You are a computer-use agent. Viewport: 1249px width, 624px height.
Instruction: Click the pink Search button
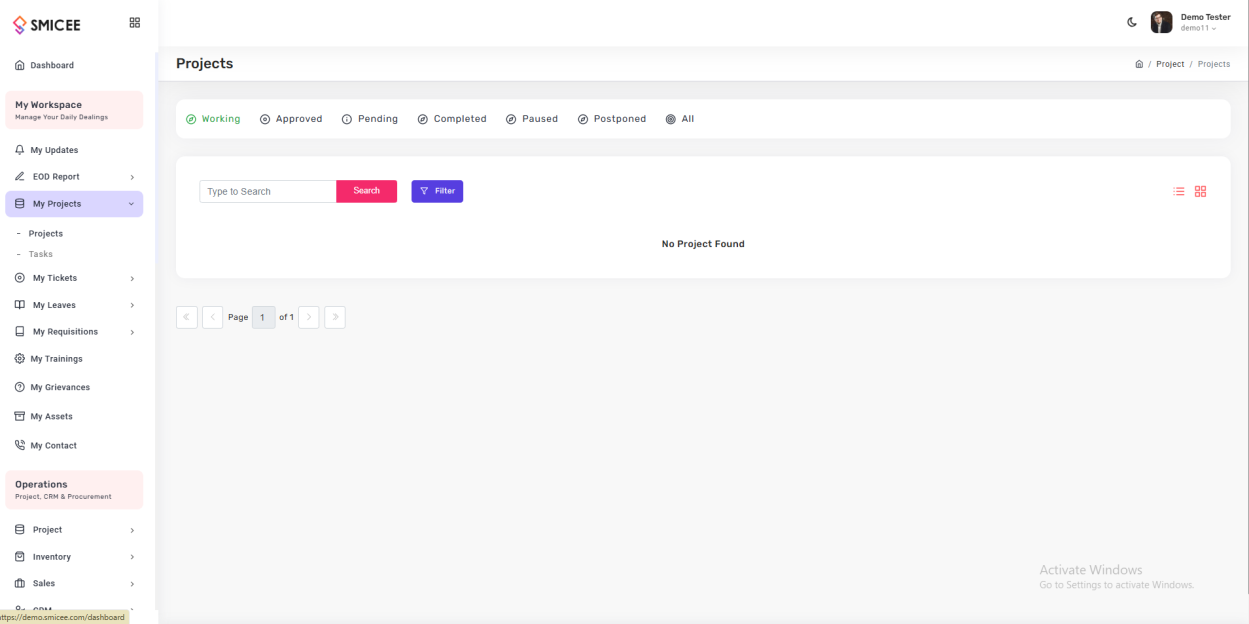tap(367, 191)
